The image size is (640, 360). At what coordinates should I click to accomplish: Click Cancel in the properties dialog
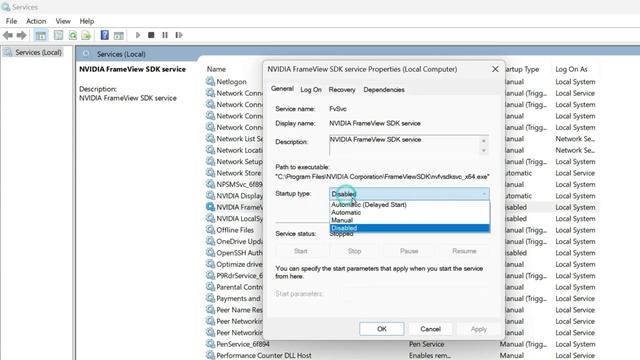430,329
